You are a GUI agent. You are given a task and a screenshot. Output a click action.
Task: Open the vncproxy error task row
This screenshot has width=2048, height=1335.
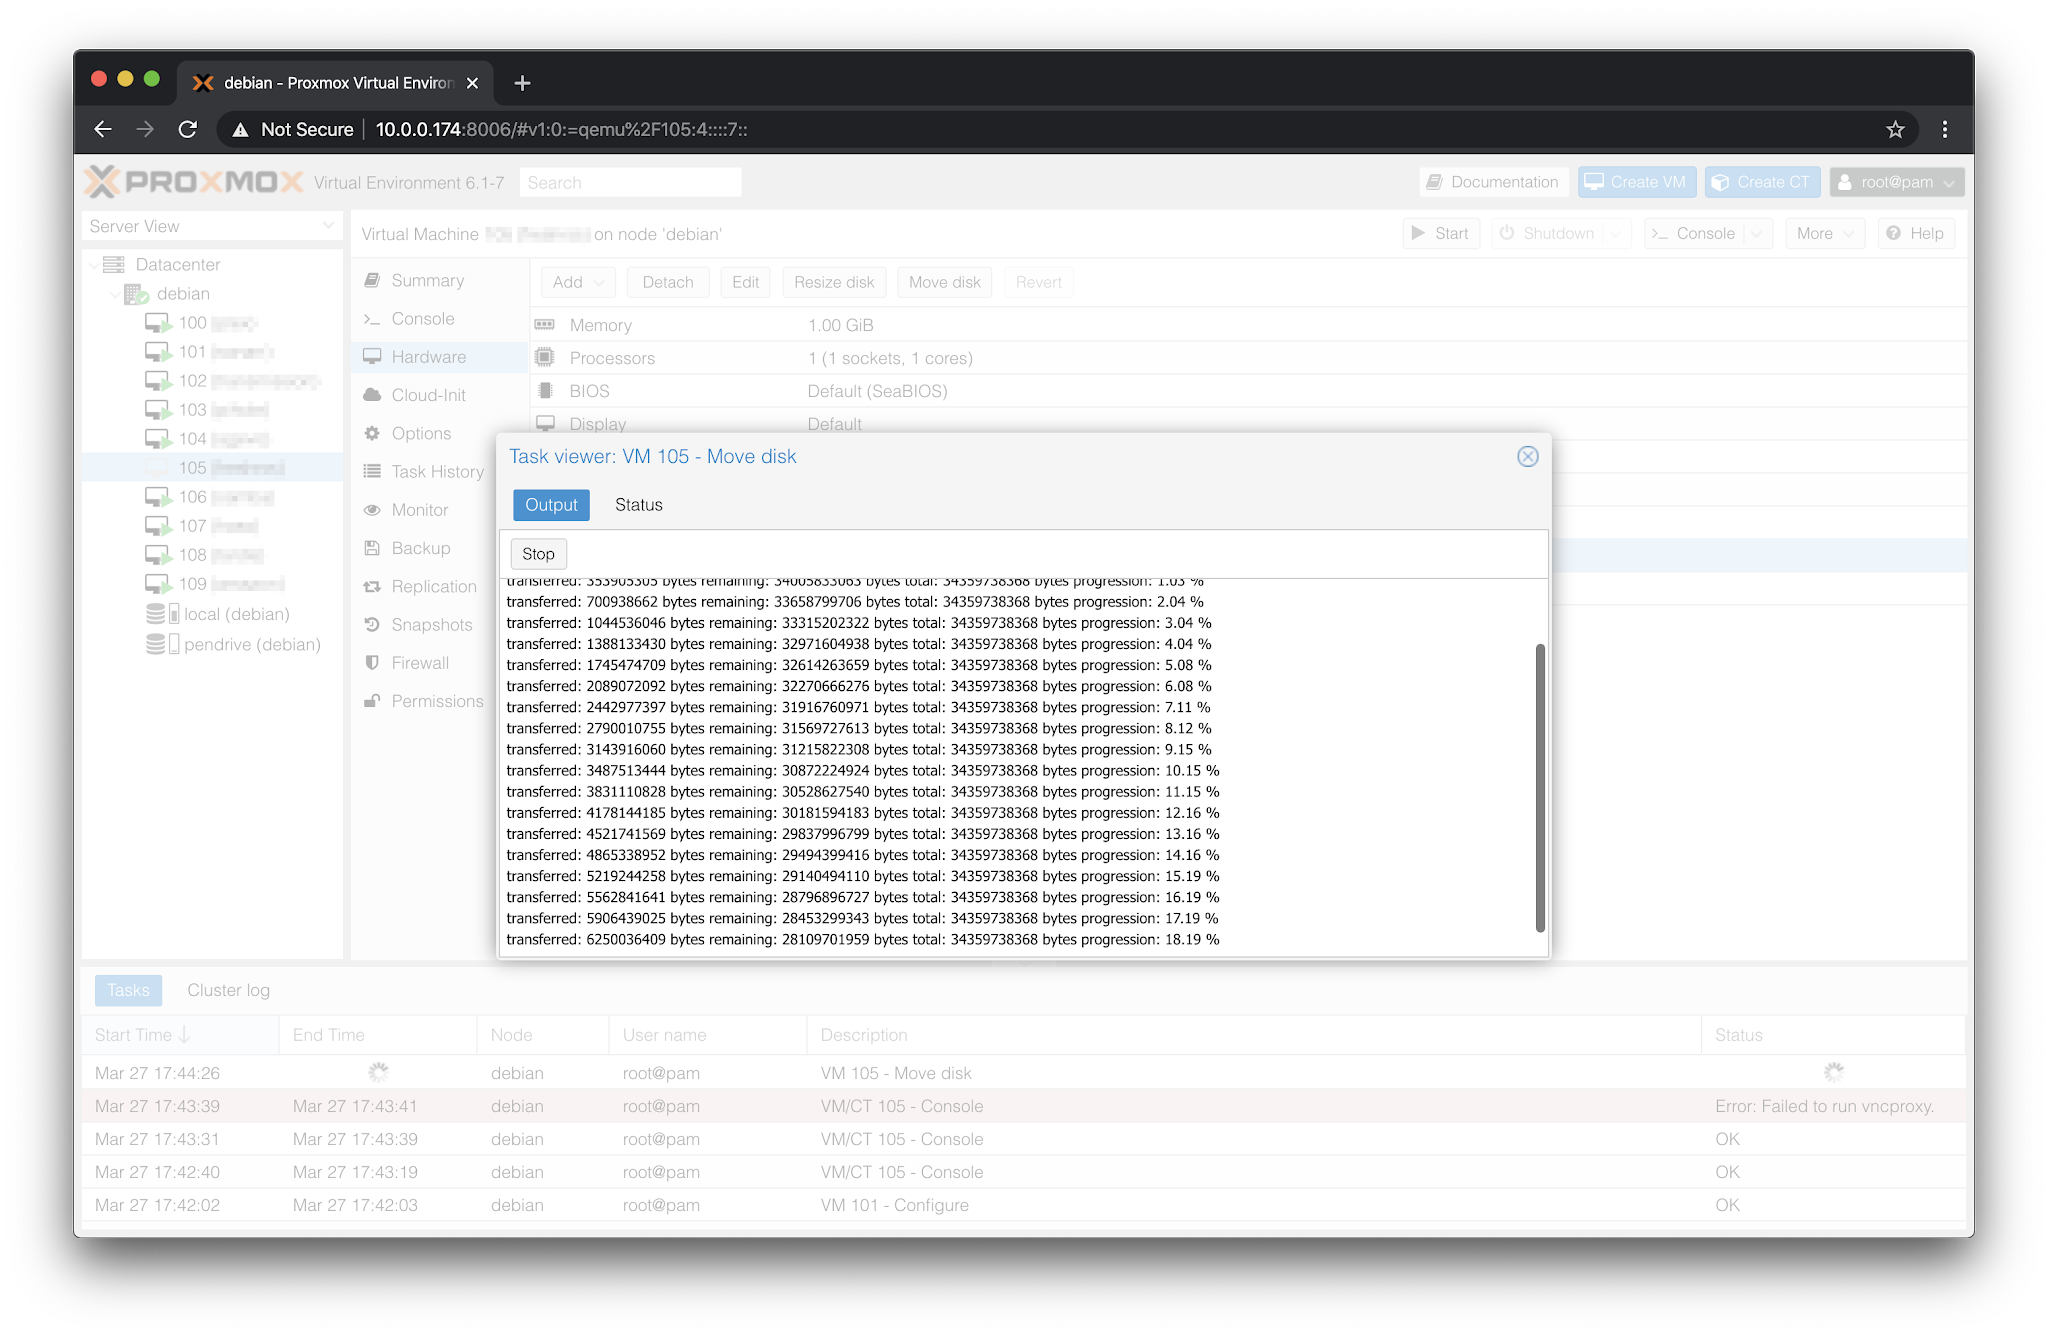click(1024, 1106)
